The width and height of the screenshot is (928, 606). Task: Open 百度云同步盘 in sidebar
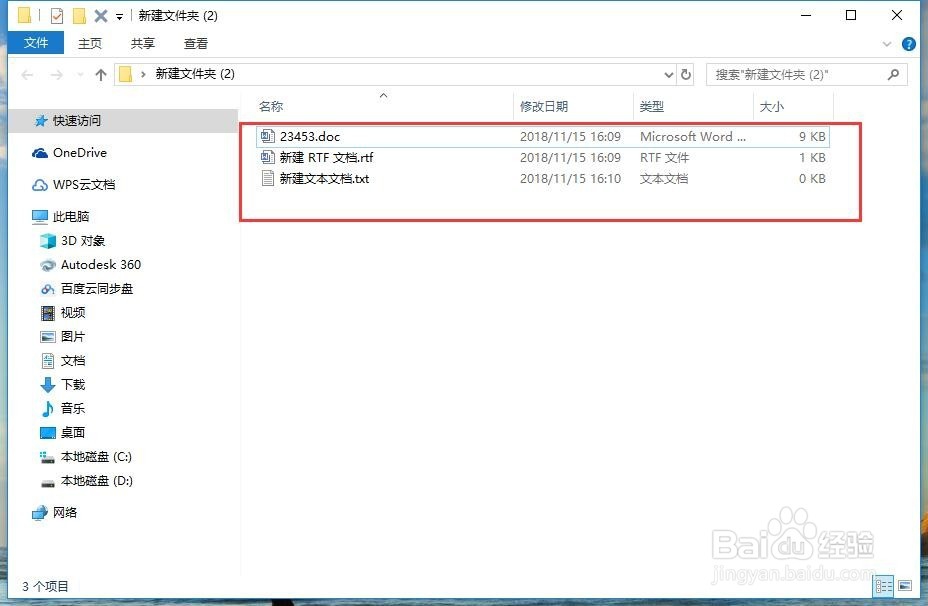97,289
